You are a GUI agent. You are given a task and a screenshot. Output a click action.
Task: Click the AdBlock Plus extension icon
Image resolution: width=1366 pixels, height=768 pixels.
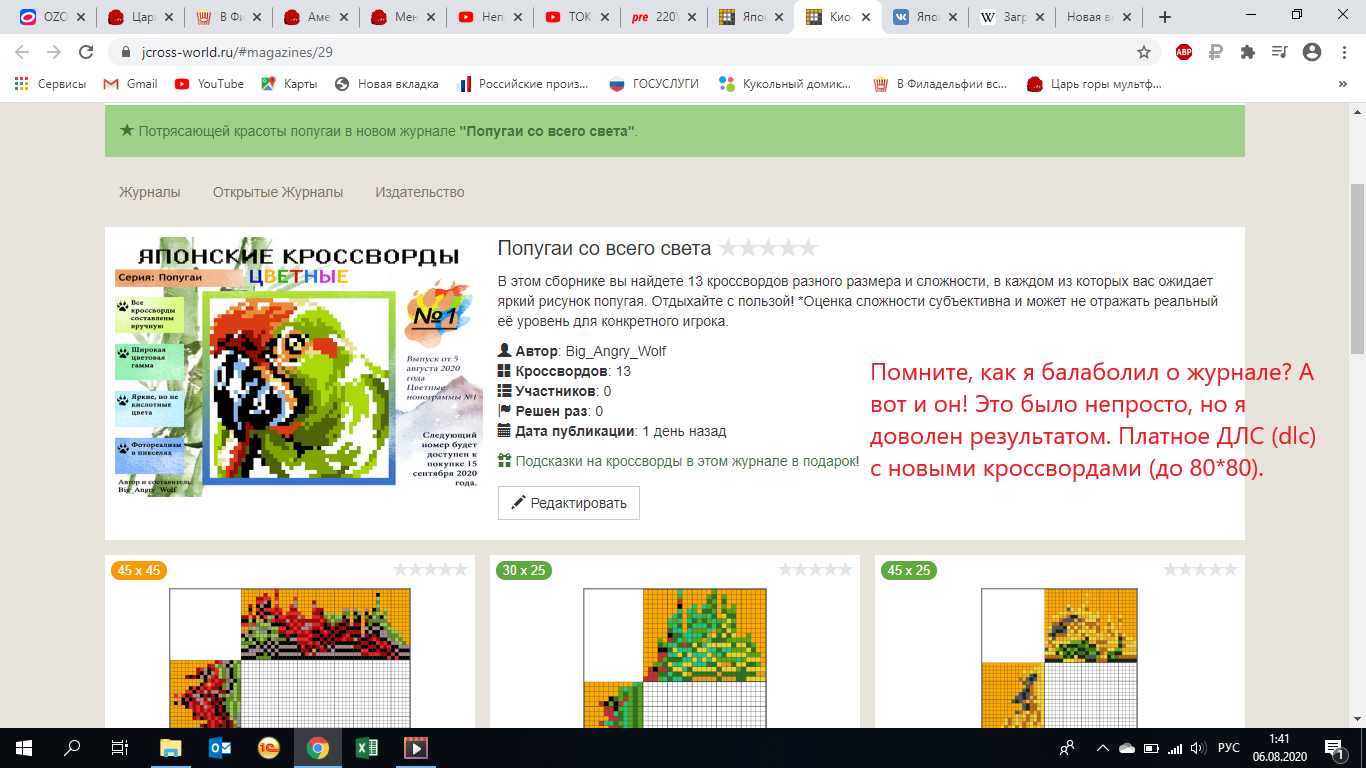(x=1184, y=52)
